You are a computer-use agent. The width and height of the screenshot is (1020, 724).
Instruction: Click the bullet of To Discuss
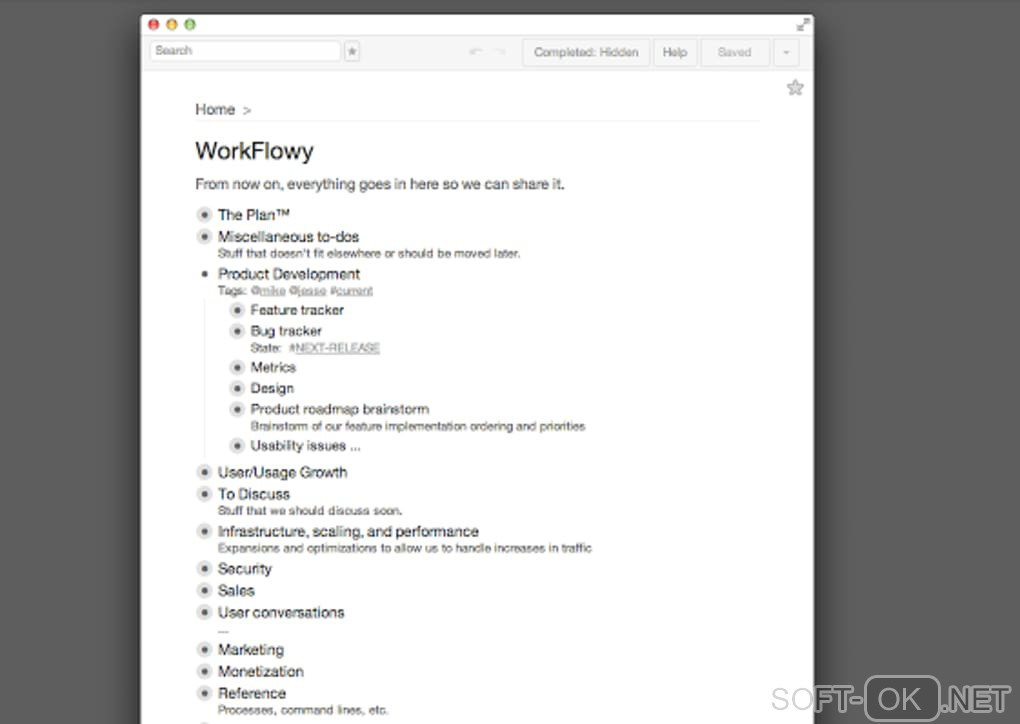tap(204, 494)
